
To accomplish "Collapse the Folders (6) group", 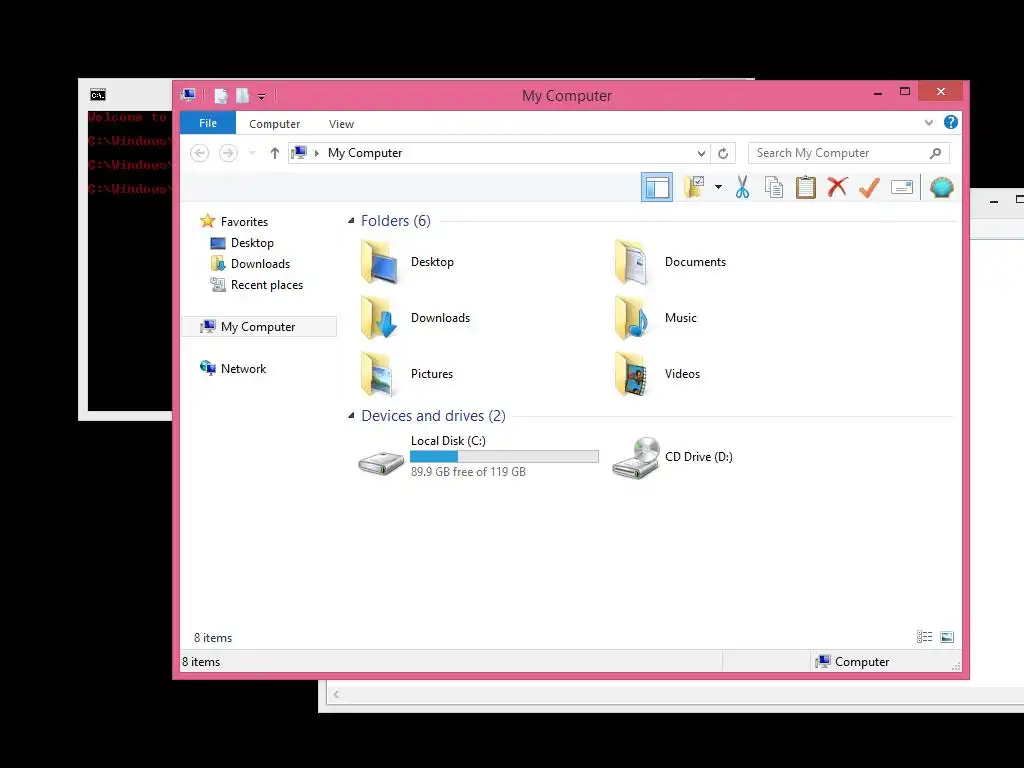I will coord(351,221).
